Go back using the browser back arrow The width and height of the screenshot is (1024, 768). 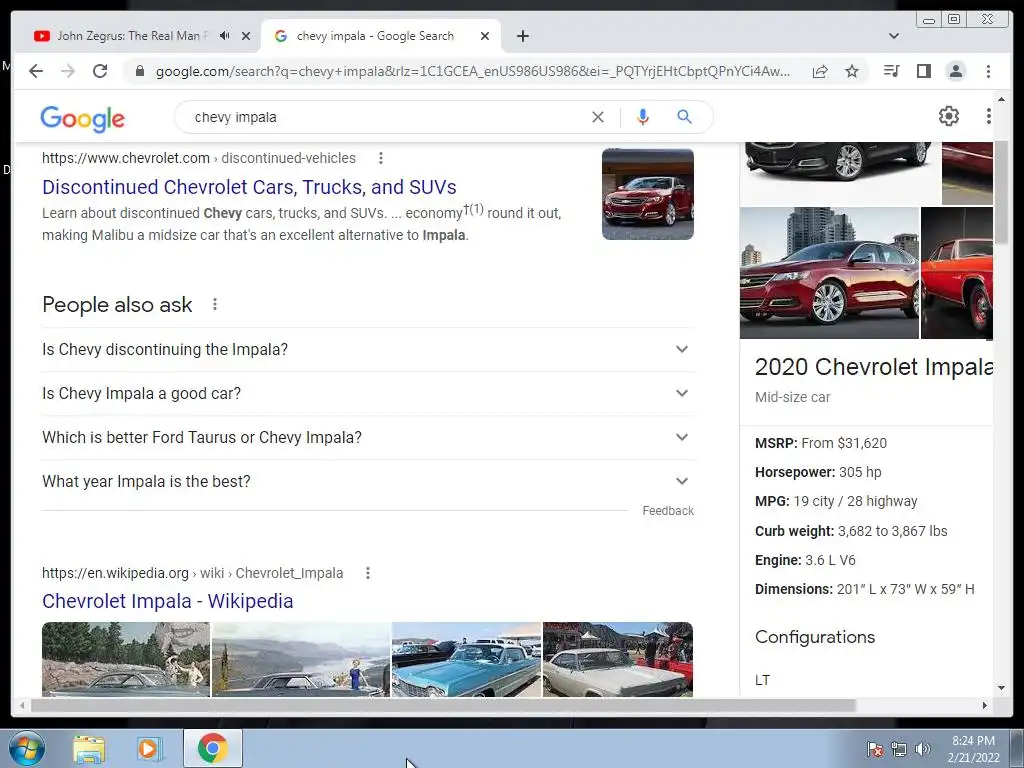coord(36,71)
